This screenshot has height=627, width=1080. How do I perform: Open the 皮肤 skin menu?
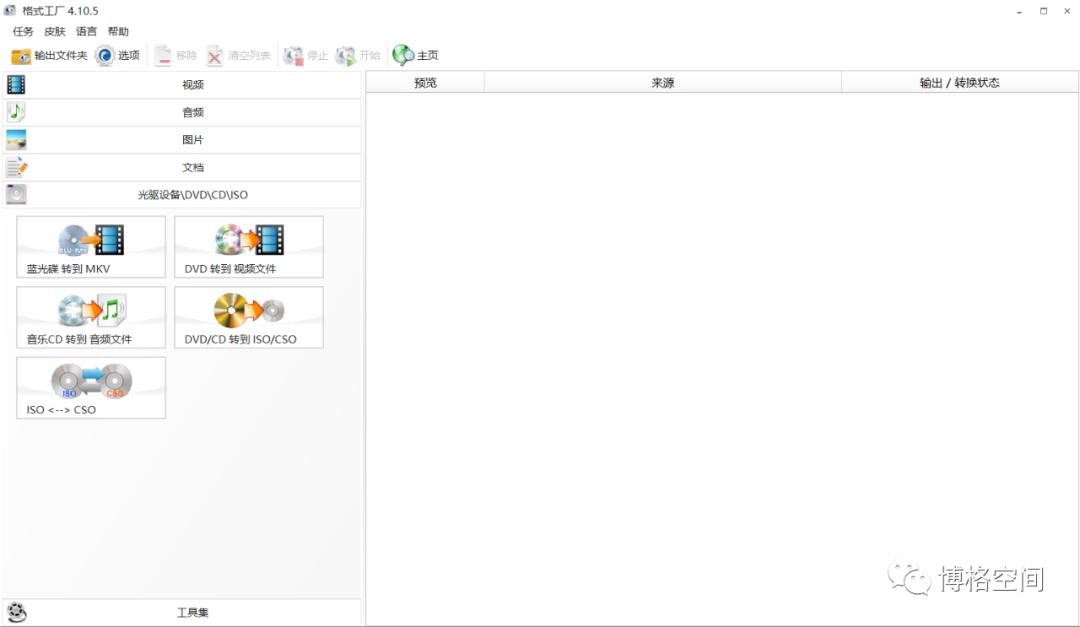(x=54, y=32)
